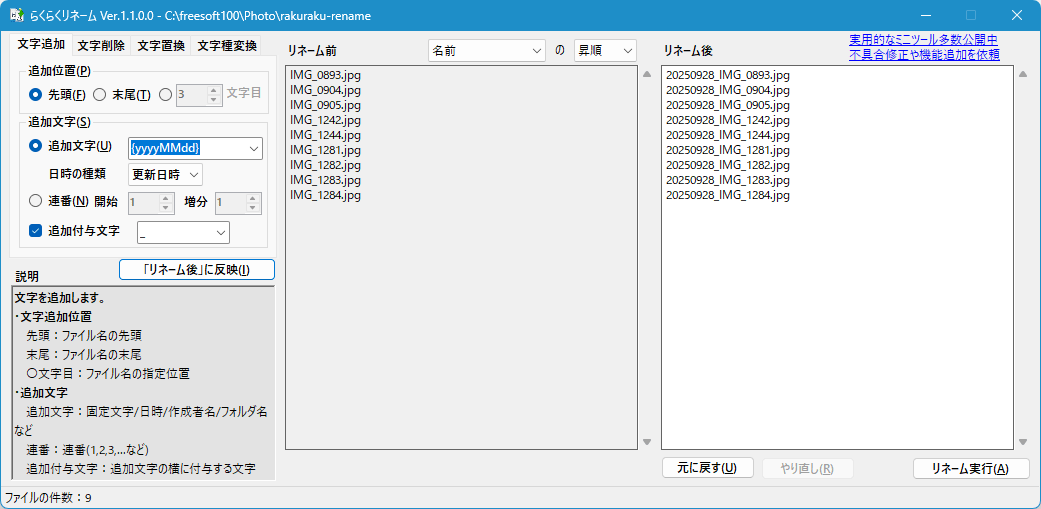Switch to the 文字削除 tab
Screen dimensions: 1041x509
click(102, 46)
